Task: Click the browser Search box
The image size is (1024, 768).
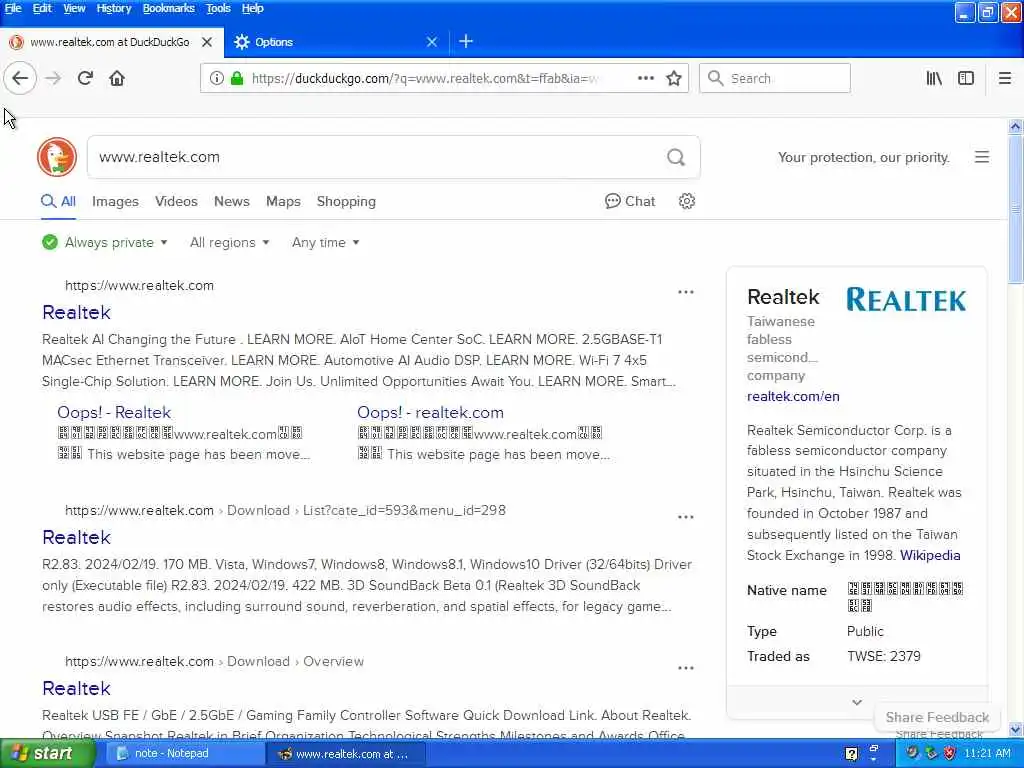Action: pos(775,78)
